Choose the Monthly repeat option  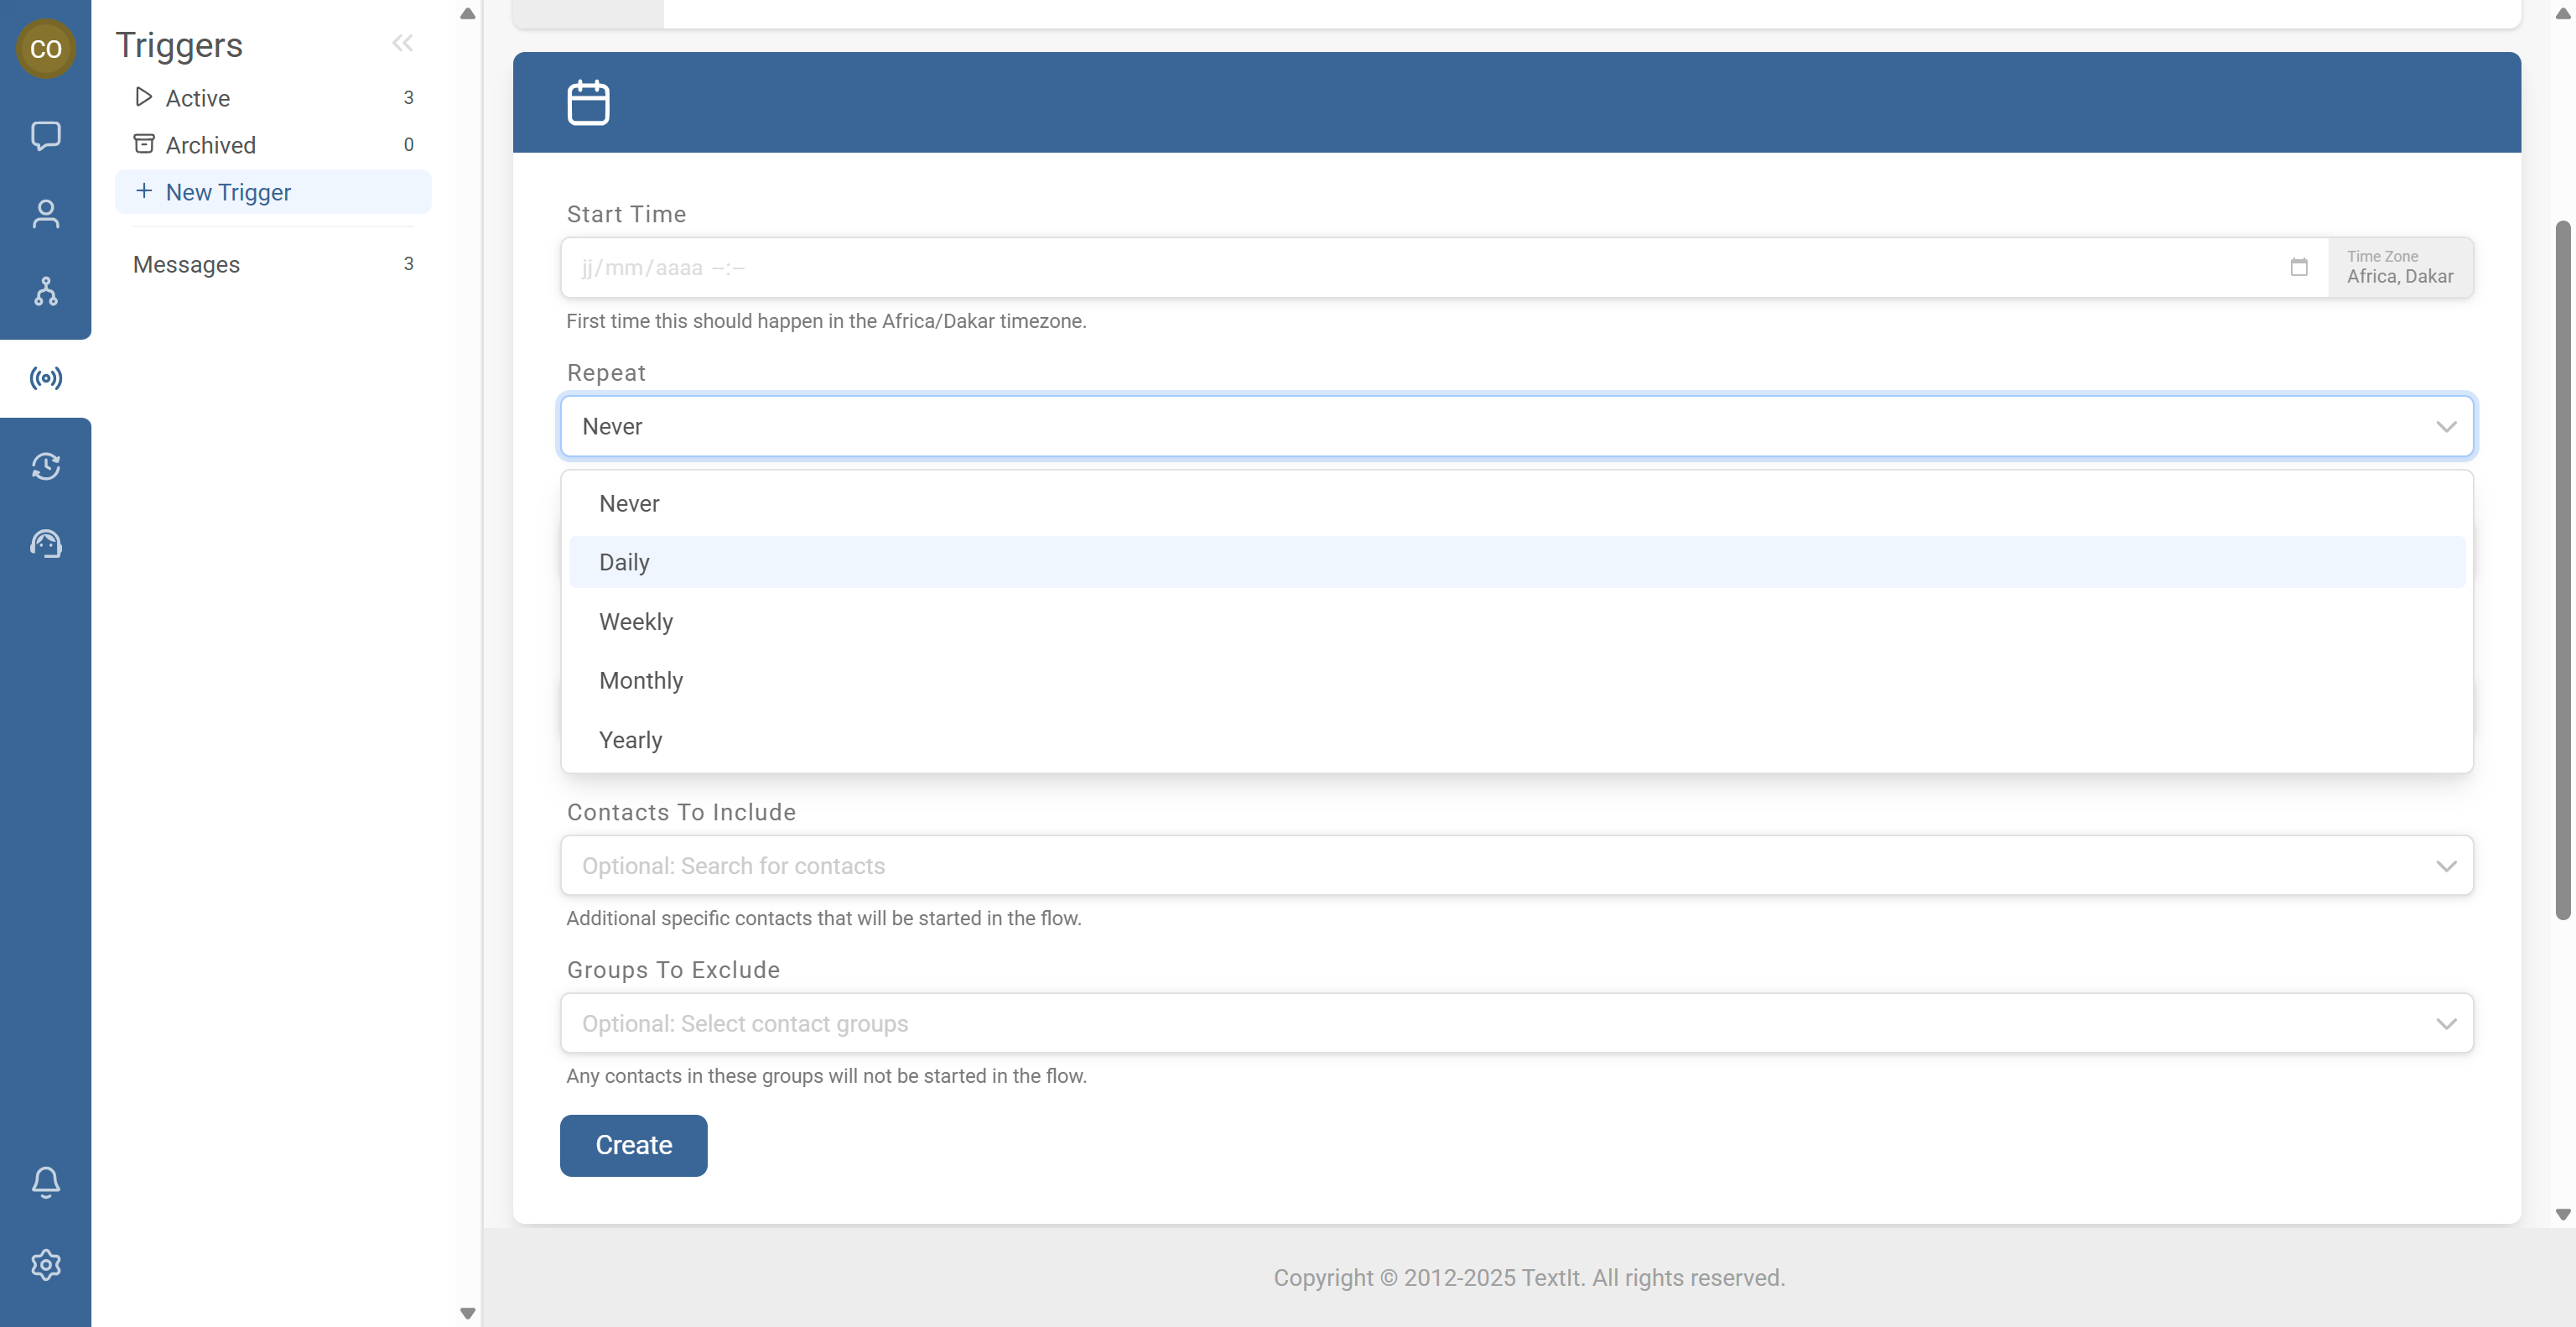pyautogui.click(x=641, y=681)
